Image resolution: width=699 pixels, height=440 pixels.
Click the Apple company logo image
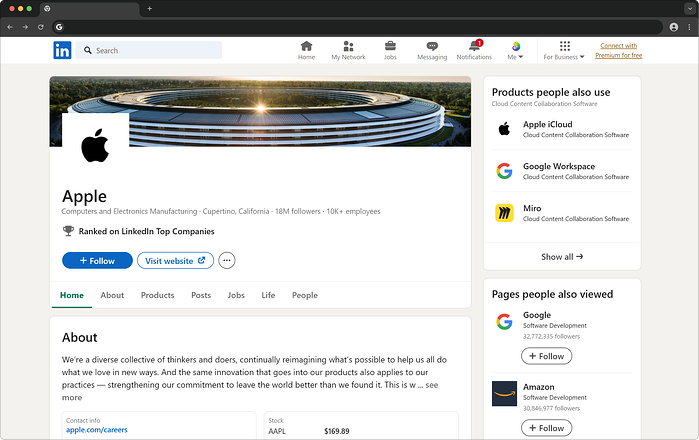(95, 146)
